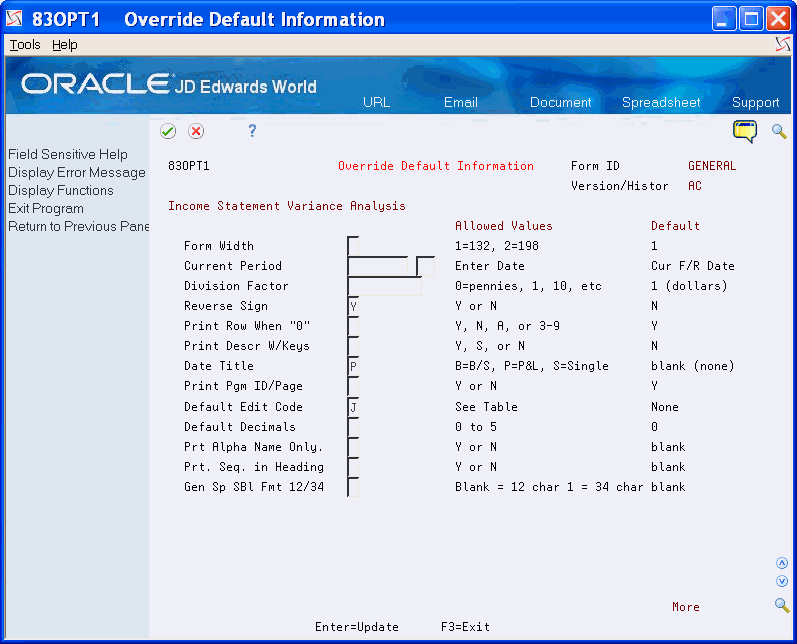Click the Date Title field containing P
This screenshot has width=797, height=644.
(353, 366)
